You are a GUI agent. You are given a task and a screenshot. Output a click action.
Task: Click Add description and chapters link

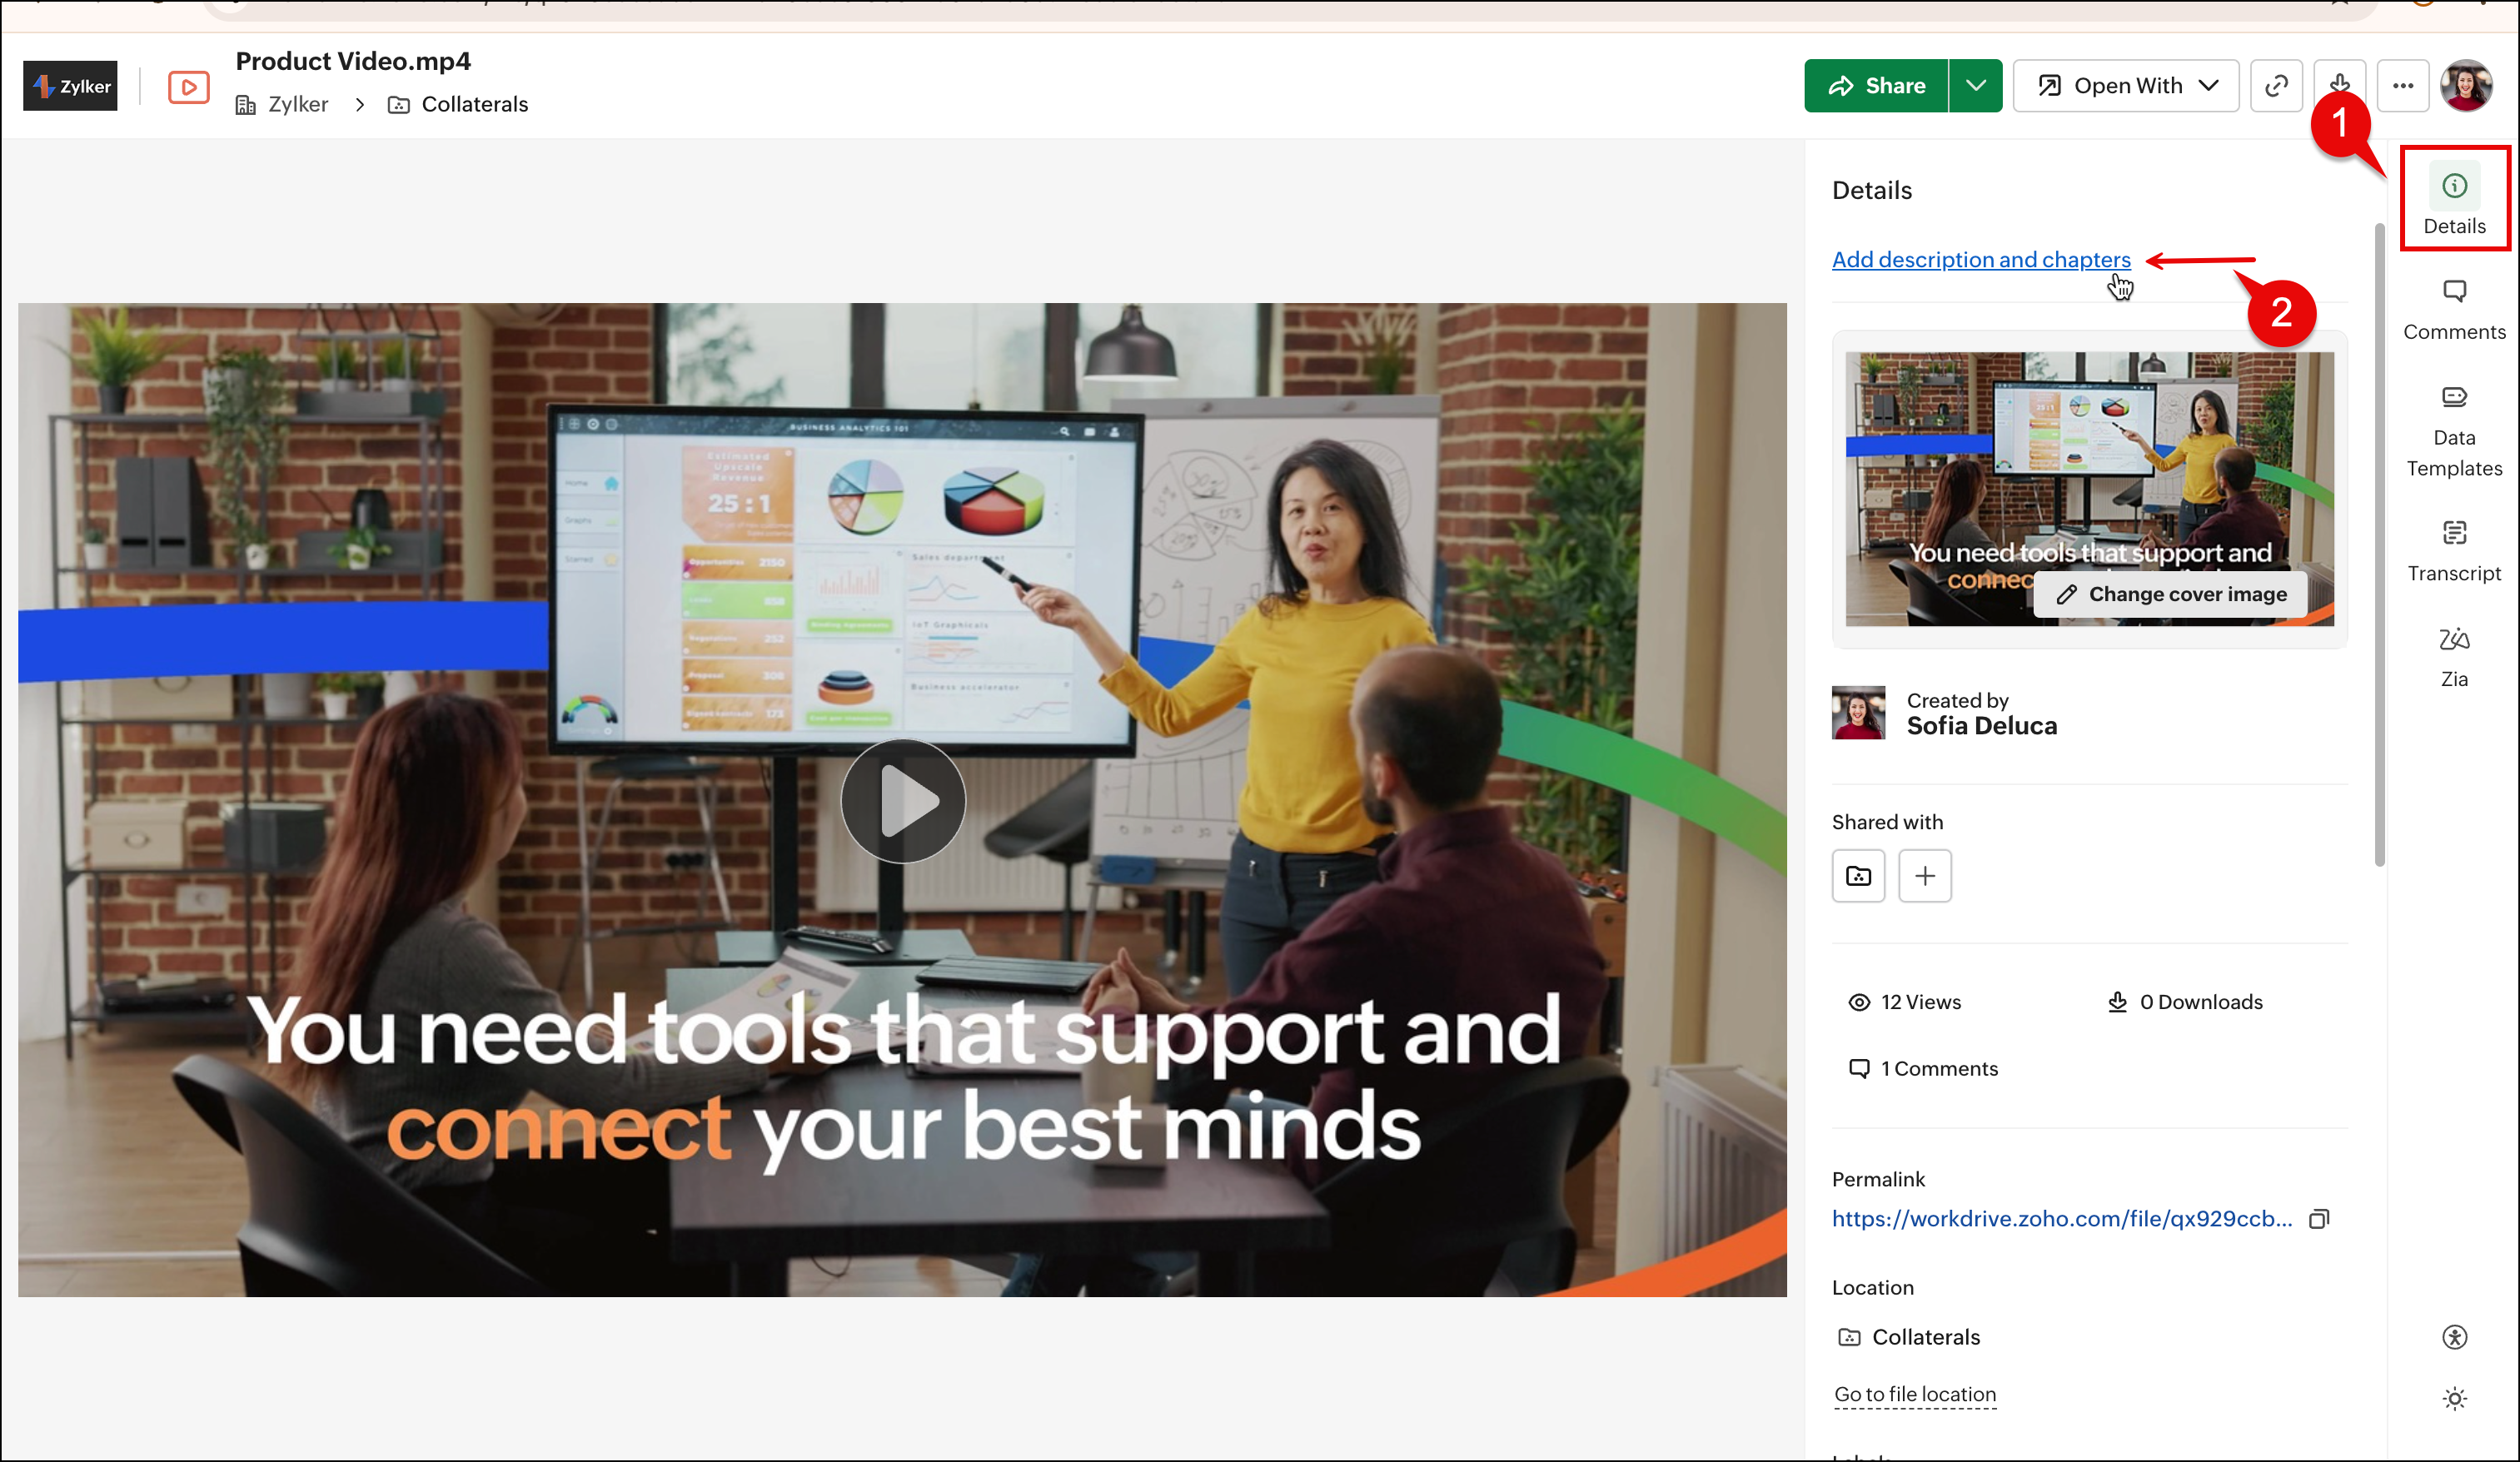[1980, 260]
